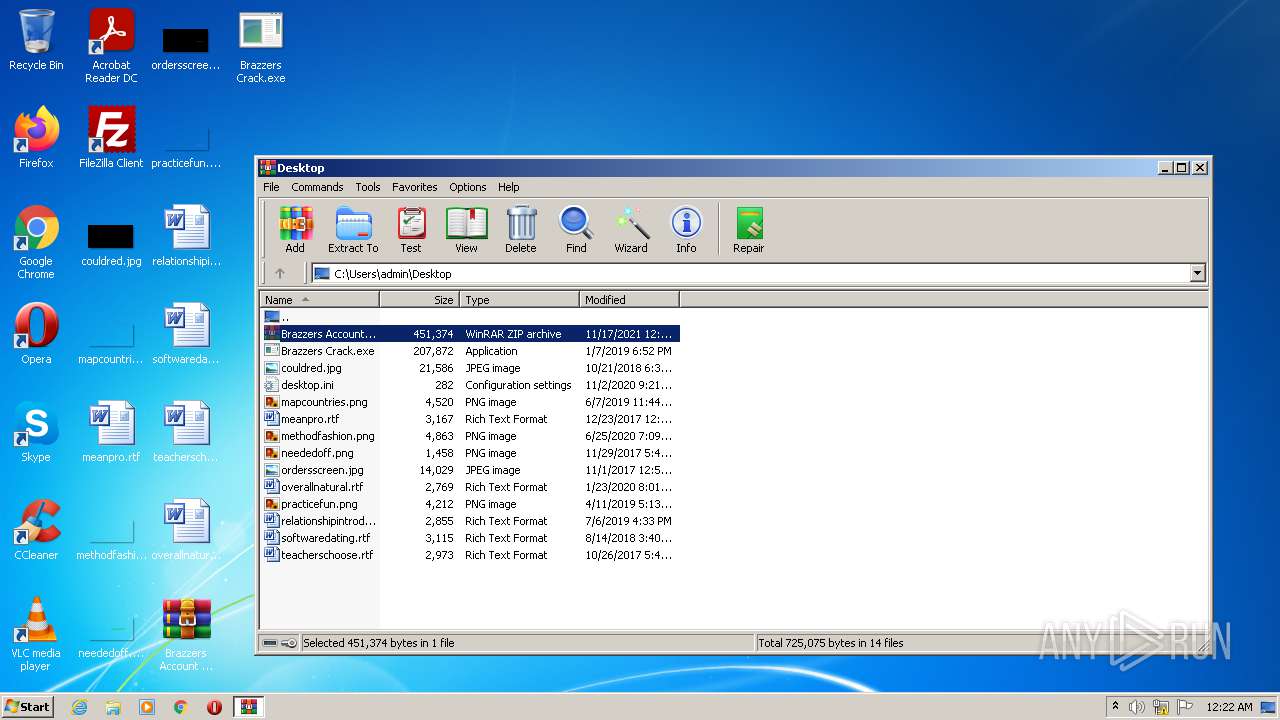1280x720 pixels.
Task: Click the Repair toolbar icon
Action: (748, 230)
